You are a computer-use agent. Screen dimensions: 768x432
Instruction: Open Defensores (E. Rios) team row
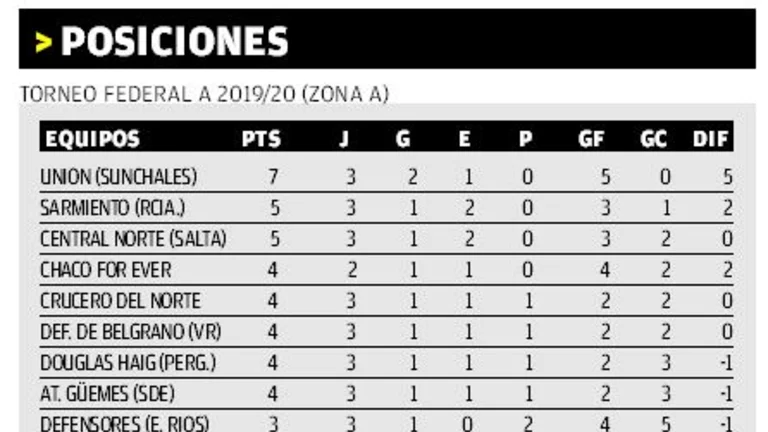[x=386, y=421]
